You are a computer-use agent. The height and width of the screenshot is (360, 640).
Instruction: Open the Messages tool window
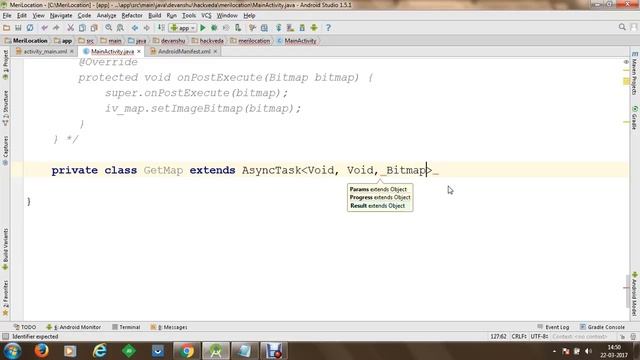pyautogui.click(x=169, y=327)
